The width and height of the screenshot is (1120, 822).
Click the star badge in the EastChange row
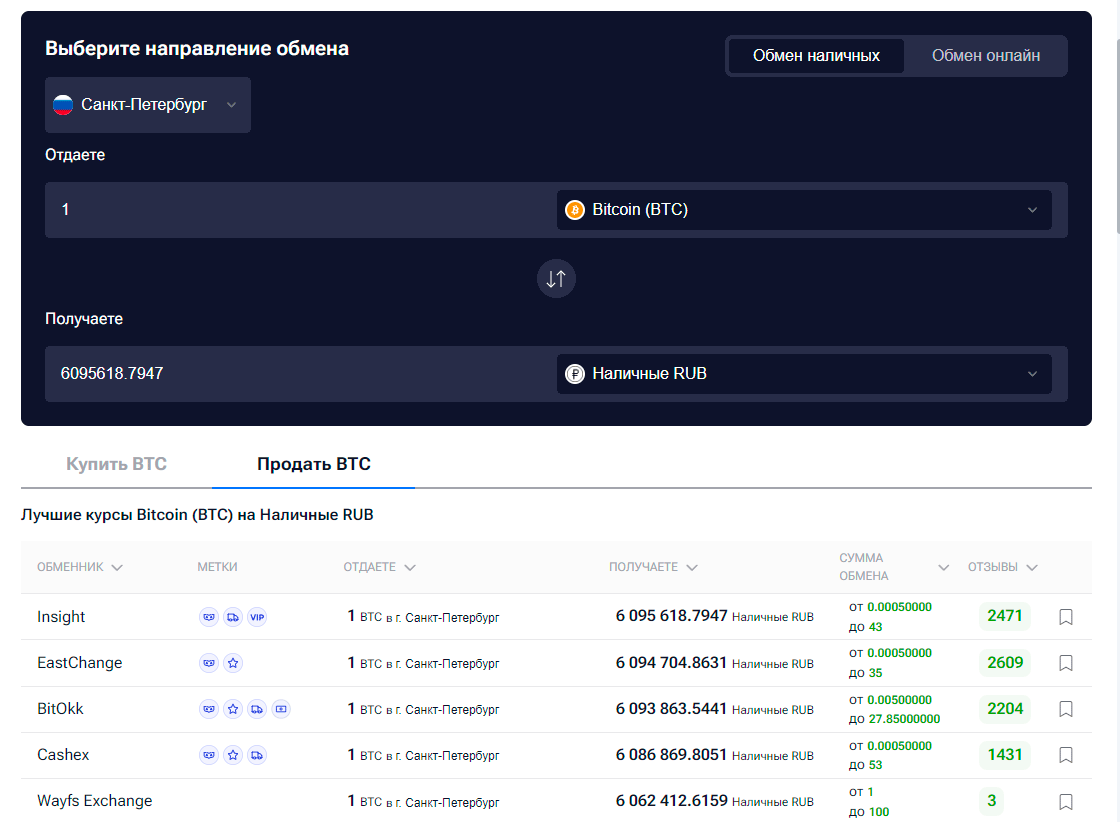click(x=233, y=663)
